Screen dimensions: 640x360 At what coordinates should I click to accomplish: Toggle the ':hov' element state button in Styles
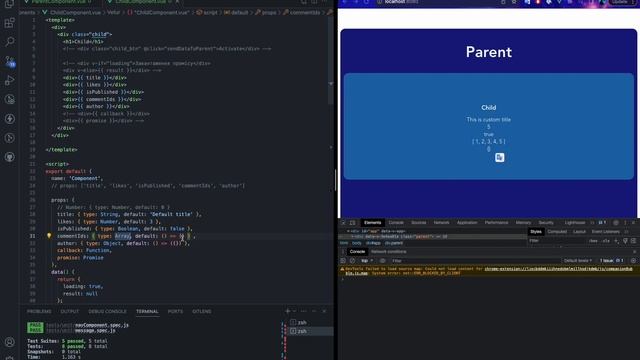point(593,241)
